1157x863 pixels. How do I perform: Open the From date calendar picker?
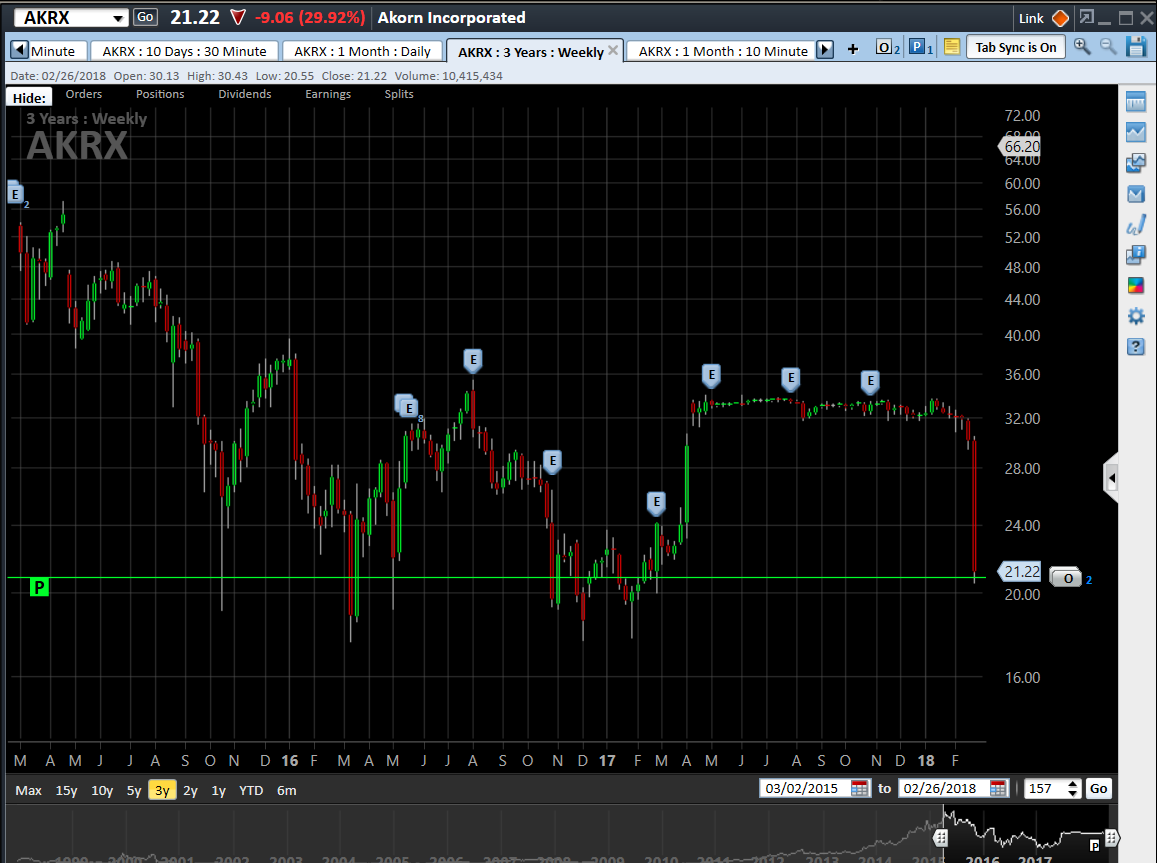(860, 789)
